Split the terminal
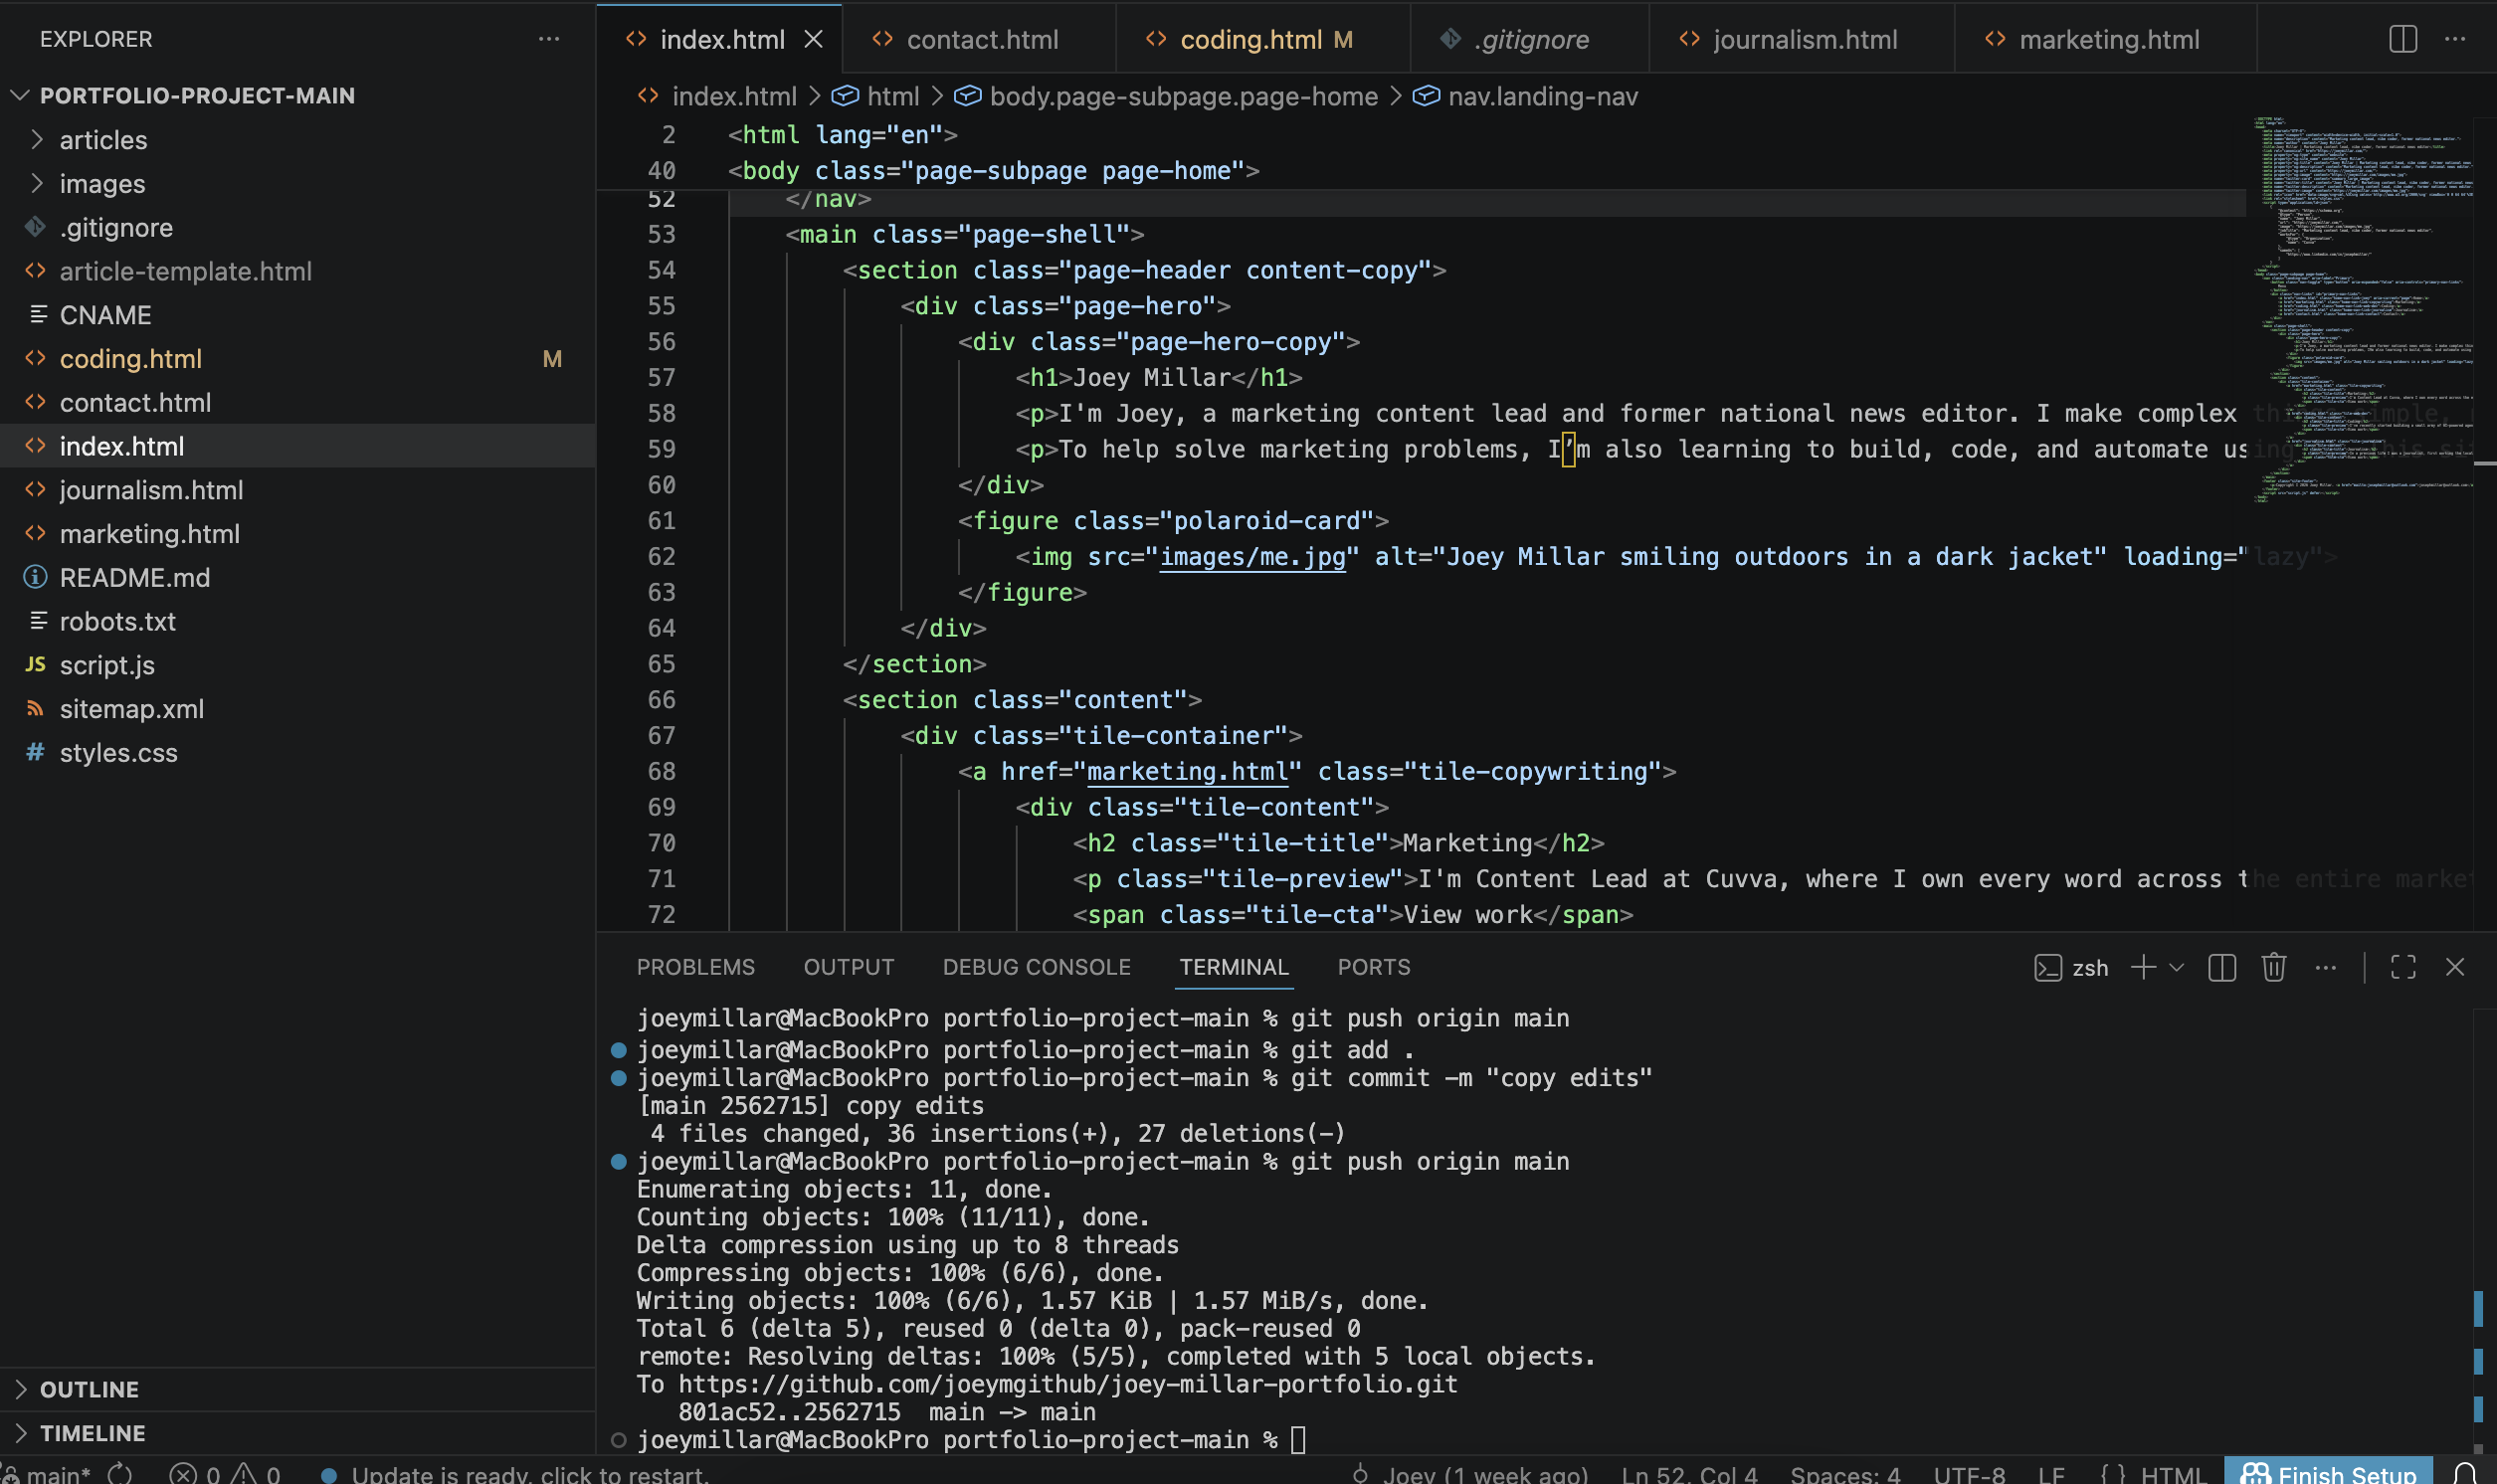2497x1484 pixels. tap(2221, 967)
